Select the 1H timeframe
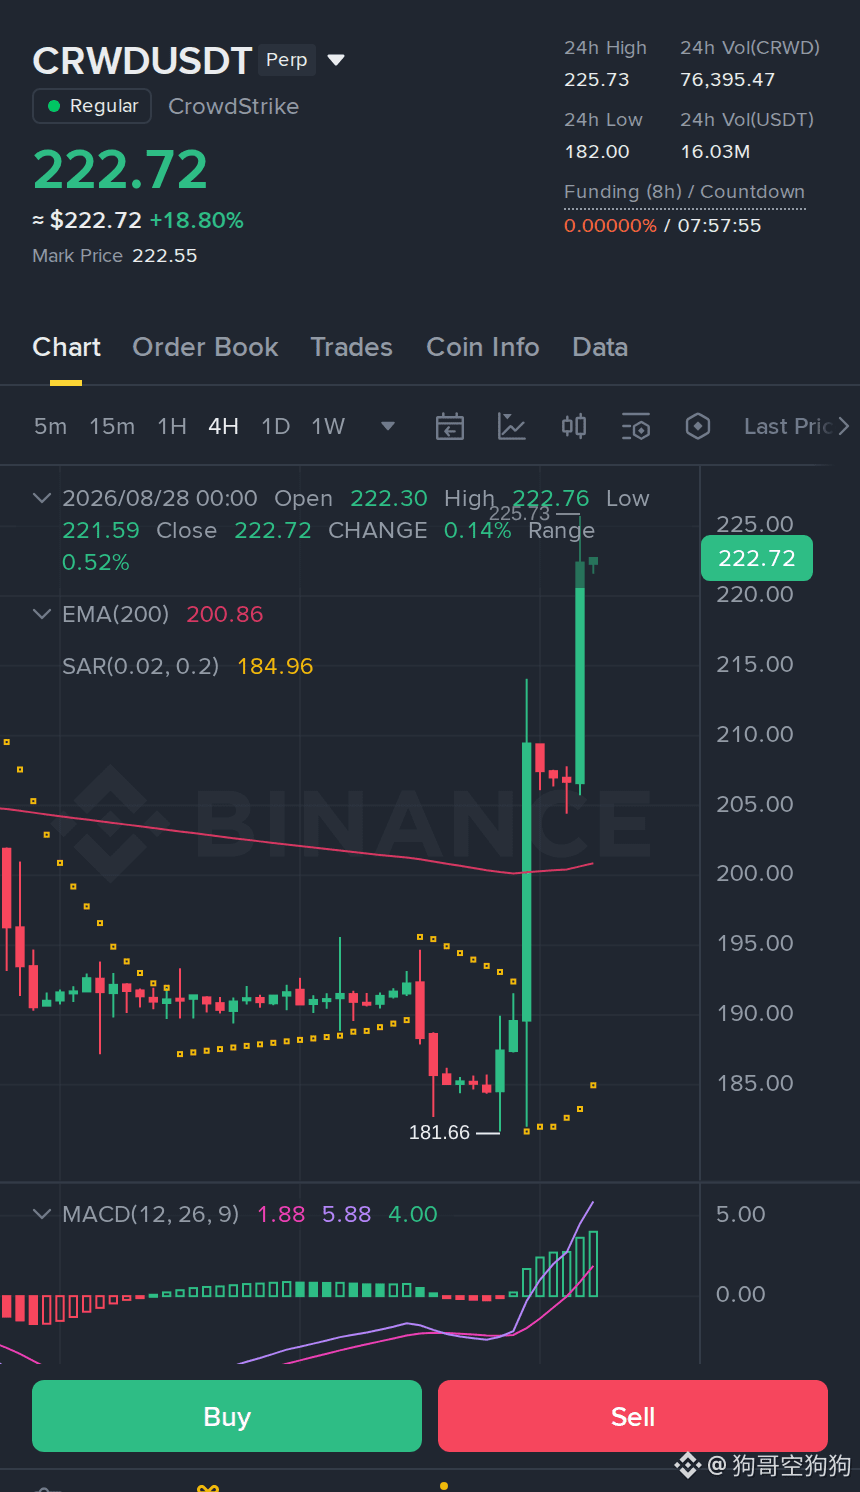This screenshot has height=1492, width=860. [172, 426]
